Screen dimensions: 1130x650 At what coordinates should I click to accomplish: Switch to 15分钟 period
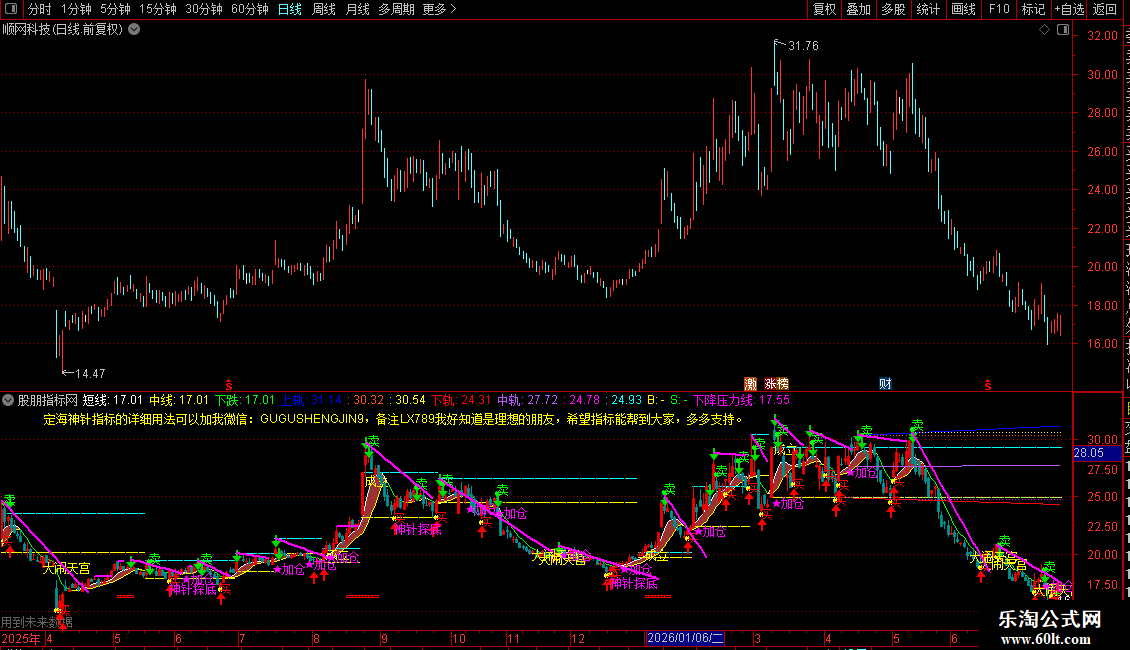pyautogui.click(x=158, y=9)
